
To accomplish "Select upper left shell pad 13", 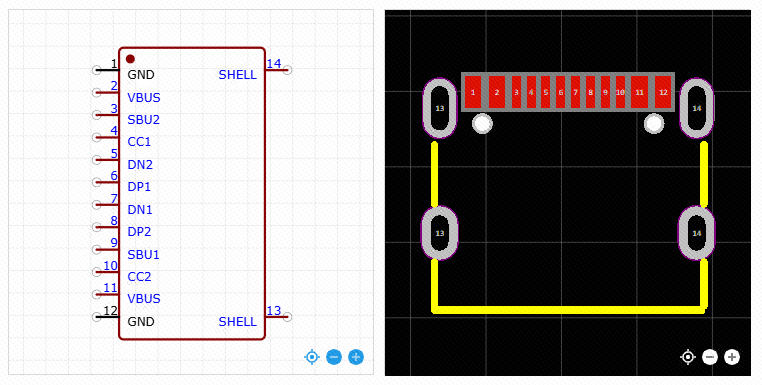I will click(x=440, y=108).
